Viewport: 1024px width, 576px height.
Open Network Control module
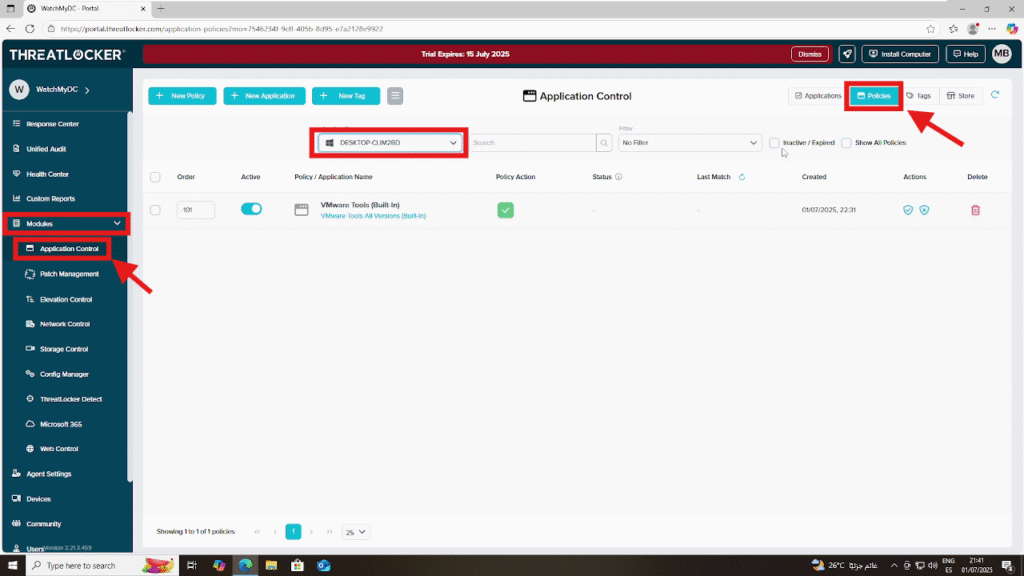(x=65, y=324)
